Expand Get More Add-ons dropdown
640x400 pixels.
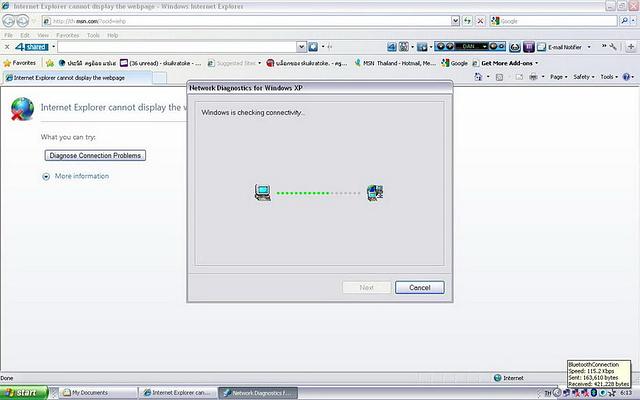click(536, 63)
